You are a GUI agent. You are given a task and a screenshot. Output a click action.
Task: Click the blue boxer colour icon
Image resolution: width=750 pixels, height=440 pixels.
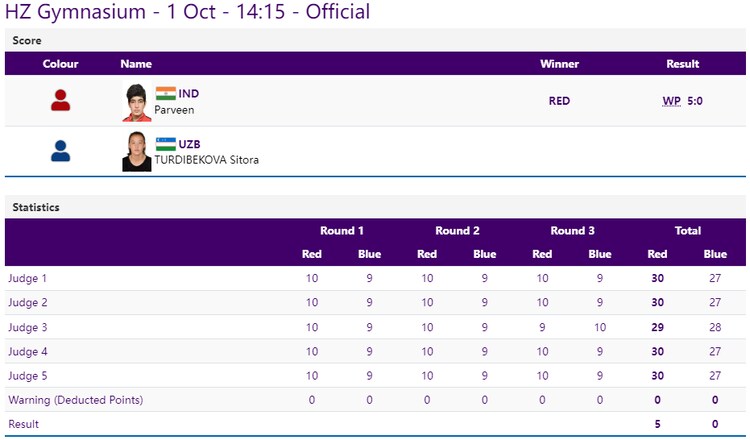point(60,151)
